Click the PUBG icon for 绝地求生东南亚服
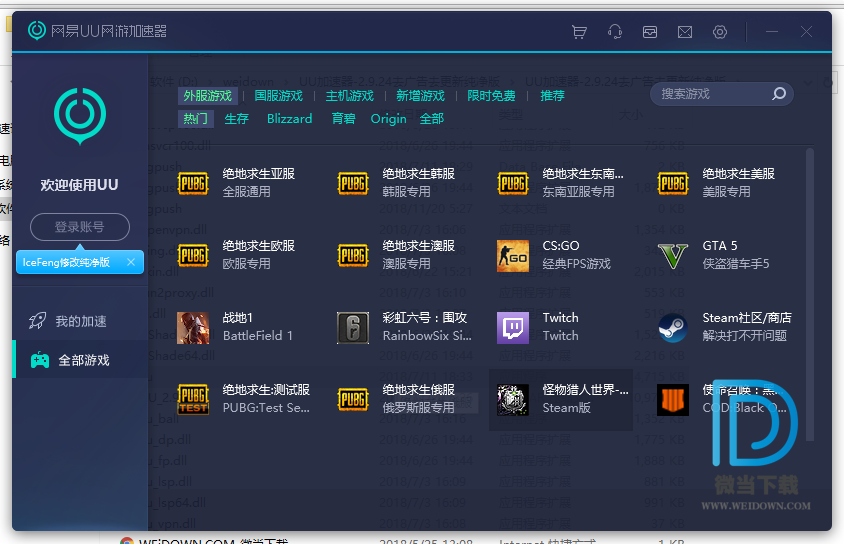The height and width of the screenshot is (544, 844). tap(512, 183)
